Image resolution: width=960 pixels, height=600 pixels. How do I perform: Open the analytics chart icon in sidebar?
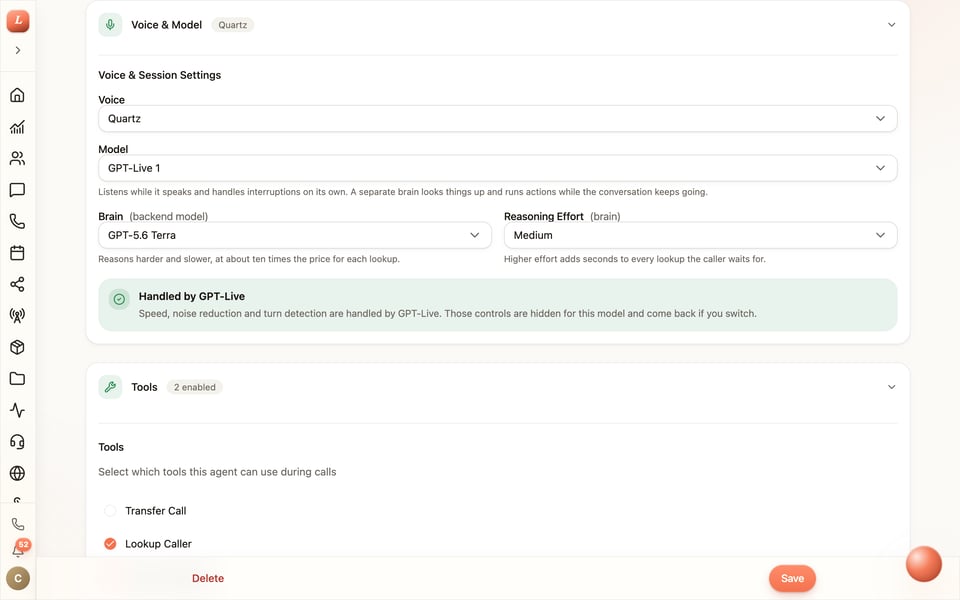17,127
